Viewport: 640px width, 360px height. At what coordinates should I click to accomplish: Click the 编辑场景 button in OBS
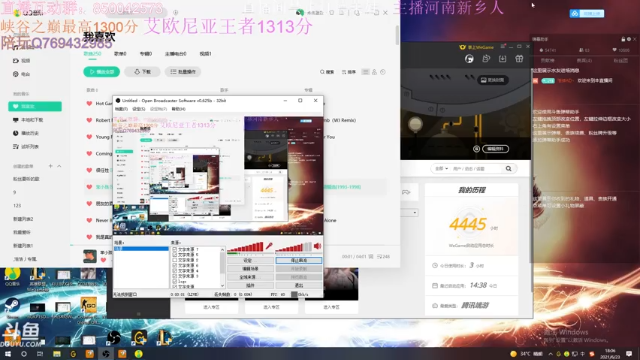click(x=250, y=269)
